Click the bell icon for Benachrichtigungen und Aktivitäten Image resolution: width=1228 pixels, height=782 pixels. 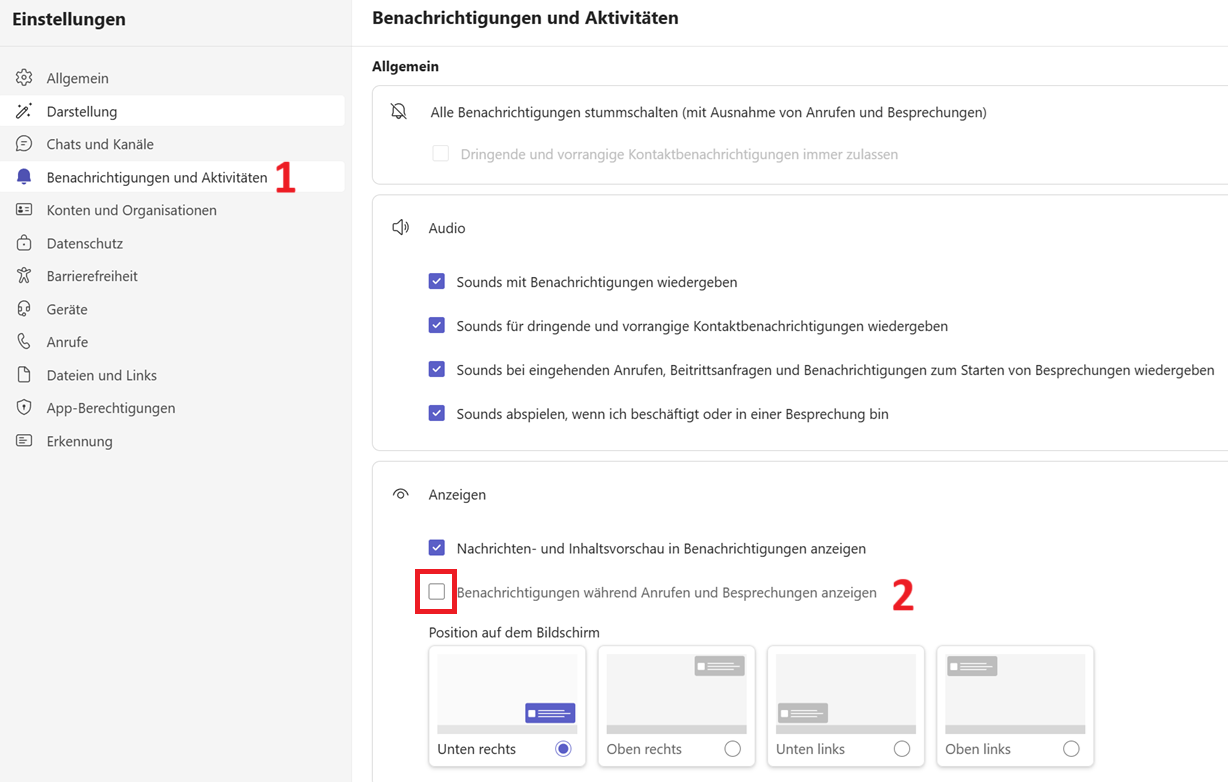pos(24,177)
